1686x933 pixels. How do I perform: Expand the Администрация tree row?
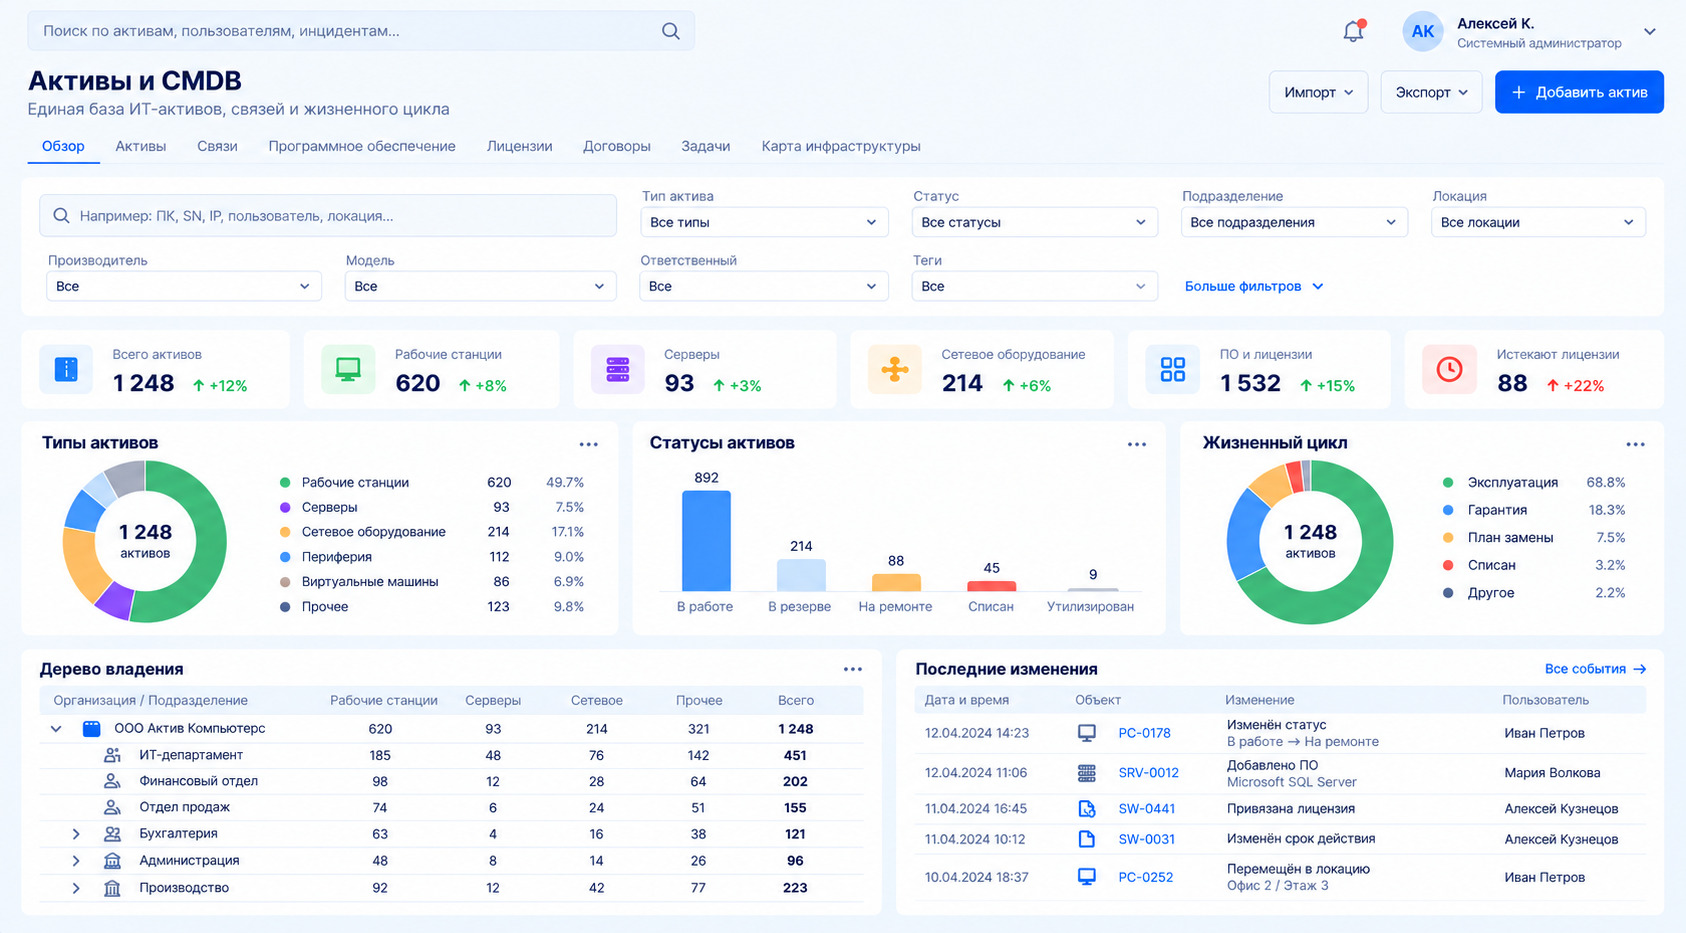click(76, 860)
